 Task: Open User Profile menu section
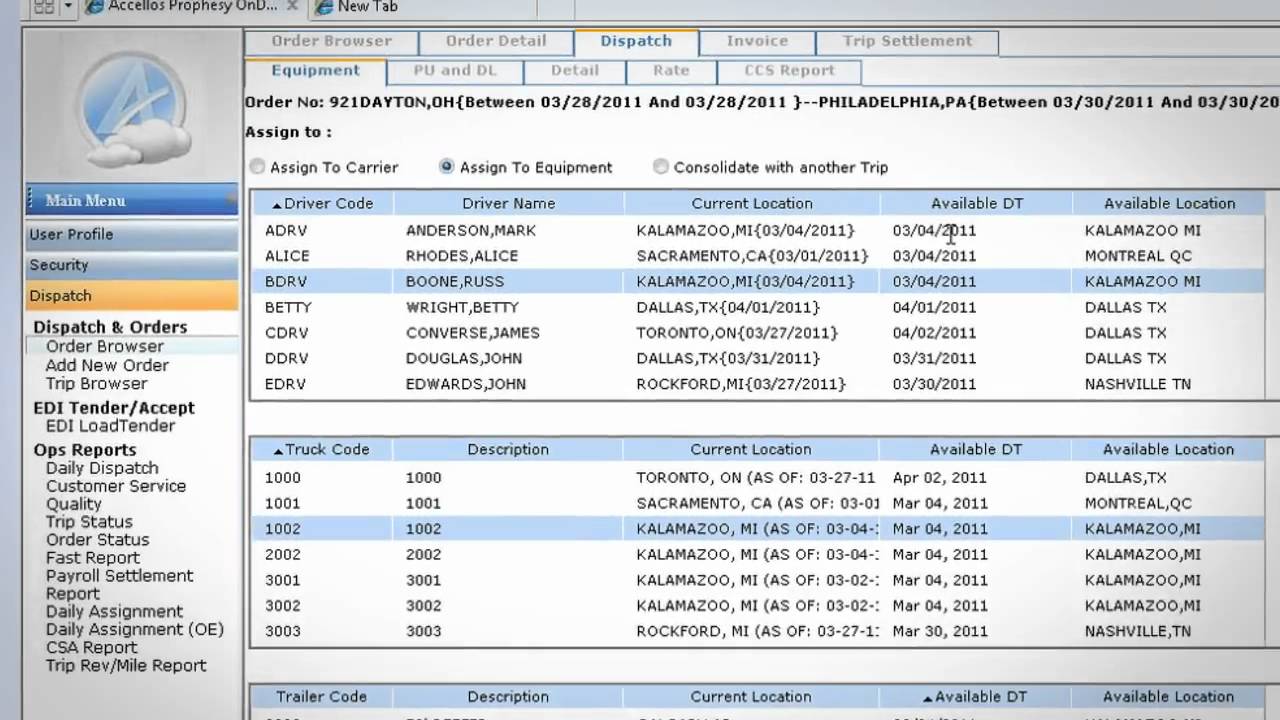[132, 235]
